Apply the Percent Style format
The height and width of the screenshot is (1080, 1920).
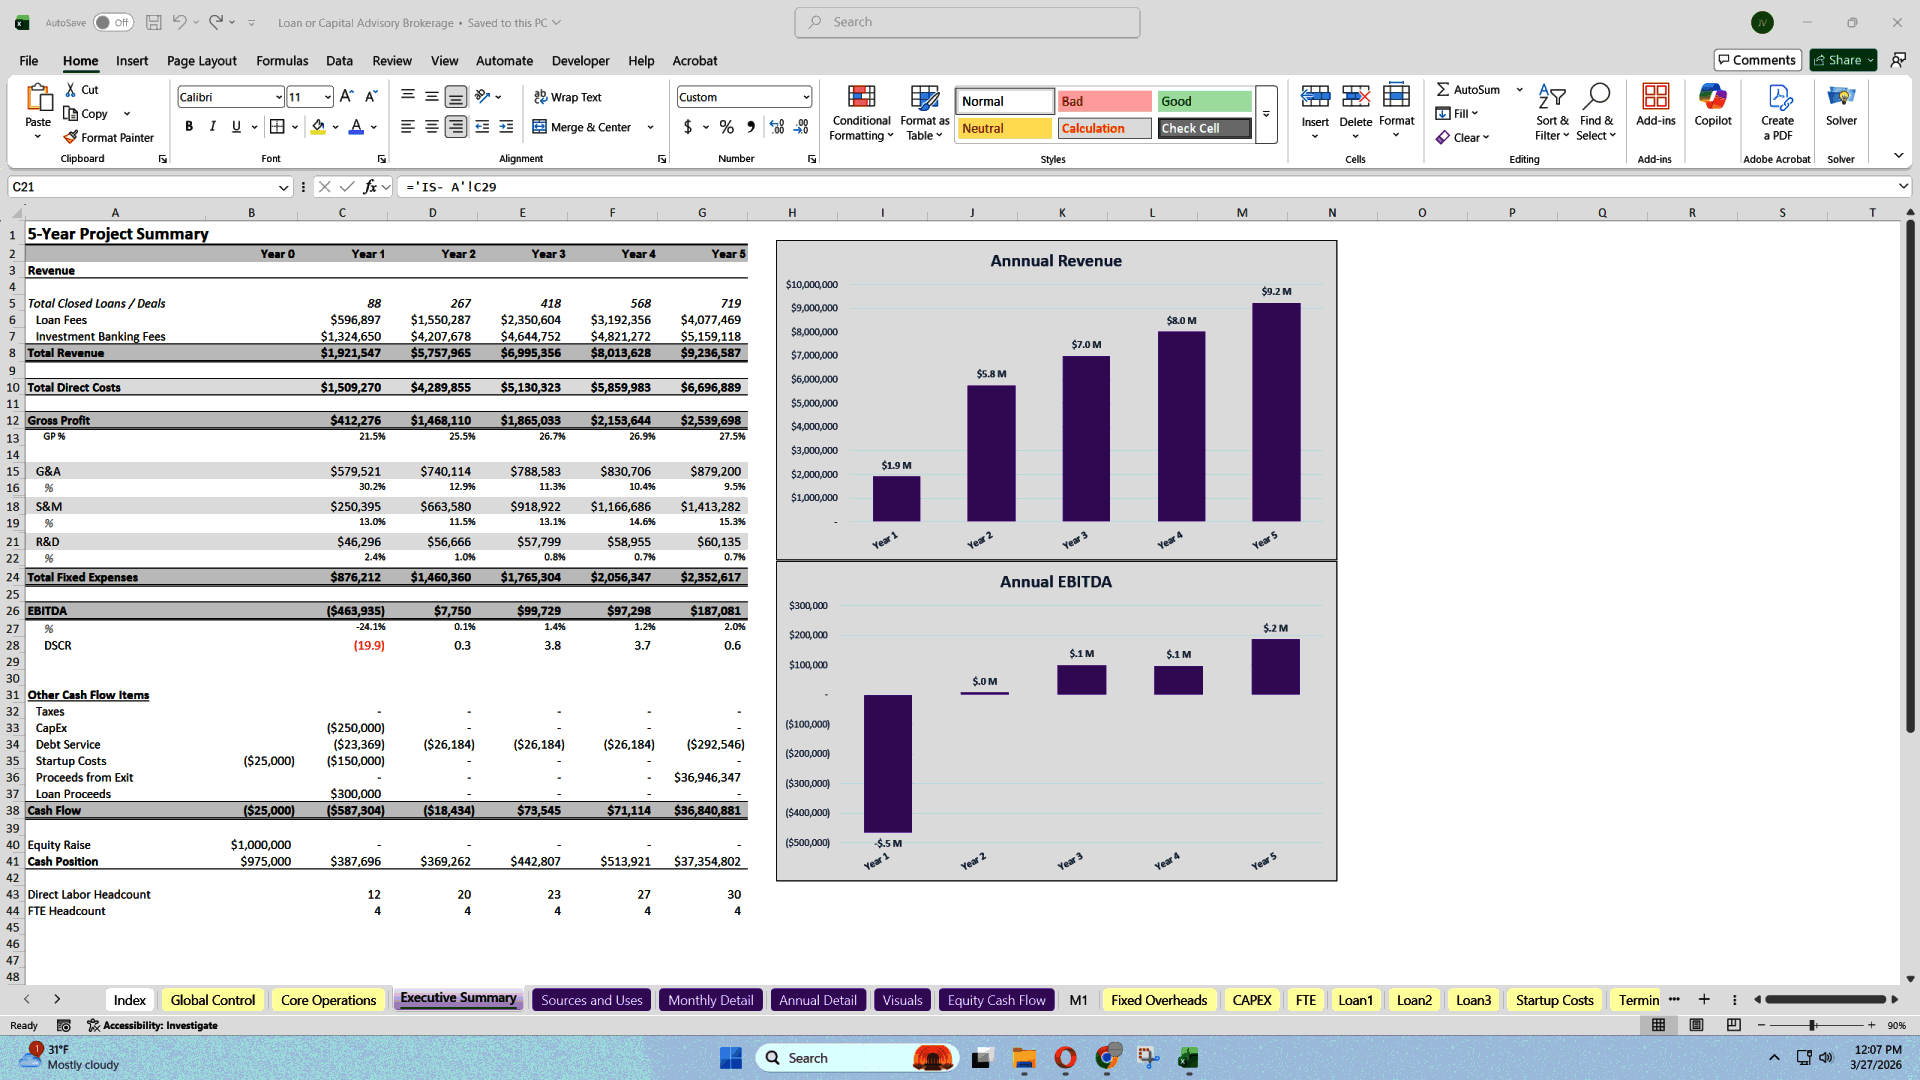coord(726,128)
